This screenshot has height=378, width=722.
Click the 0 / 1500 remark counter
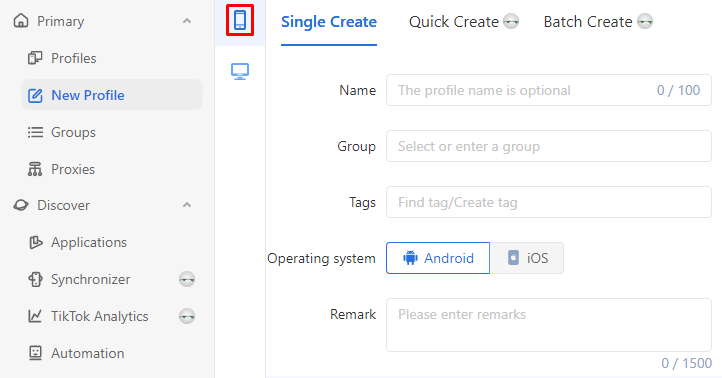[687, 363]
